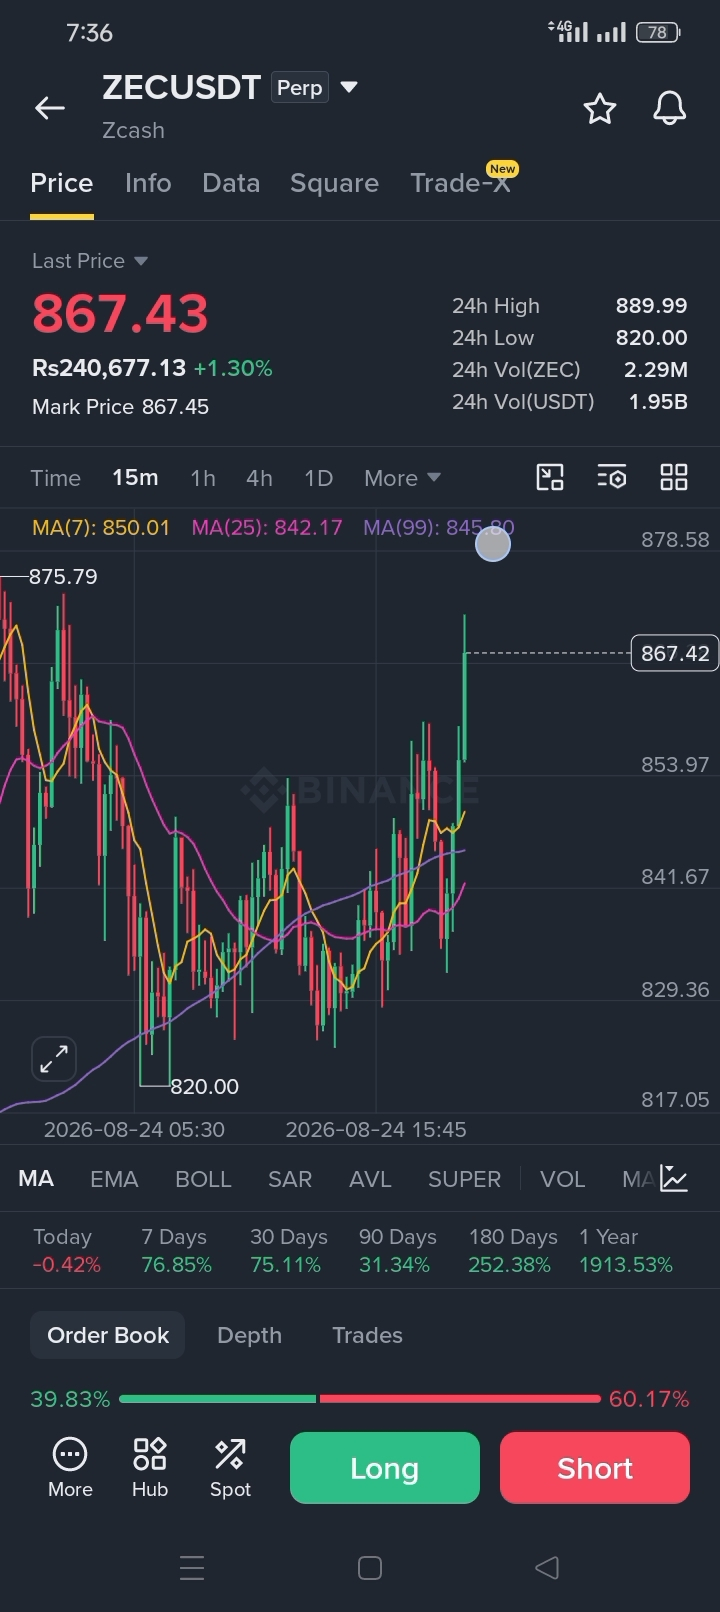Screen dimensions: 720x1612
Task: Open the four-square grid layout icon
Action: click(674, 477)
